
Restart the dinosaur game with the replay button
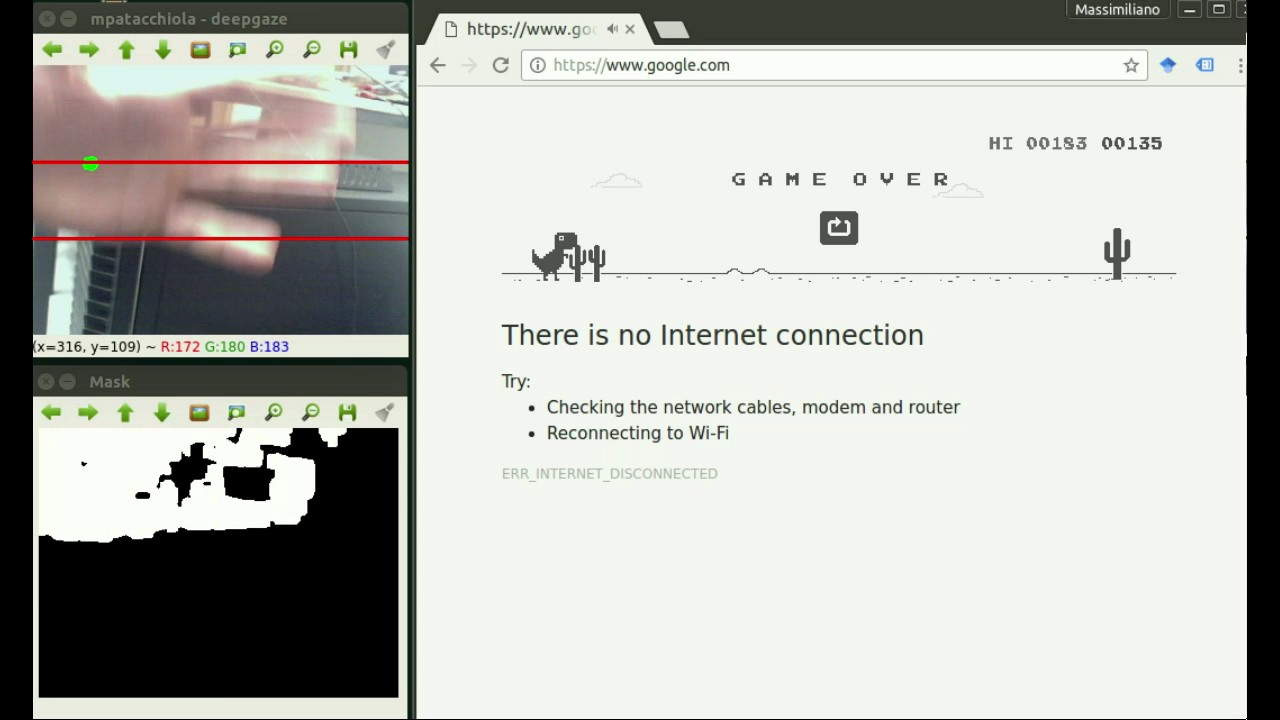[x=839, y=228]
